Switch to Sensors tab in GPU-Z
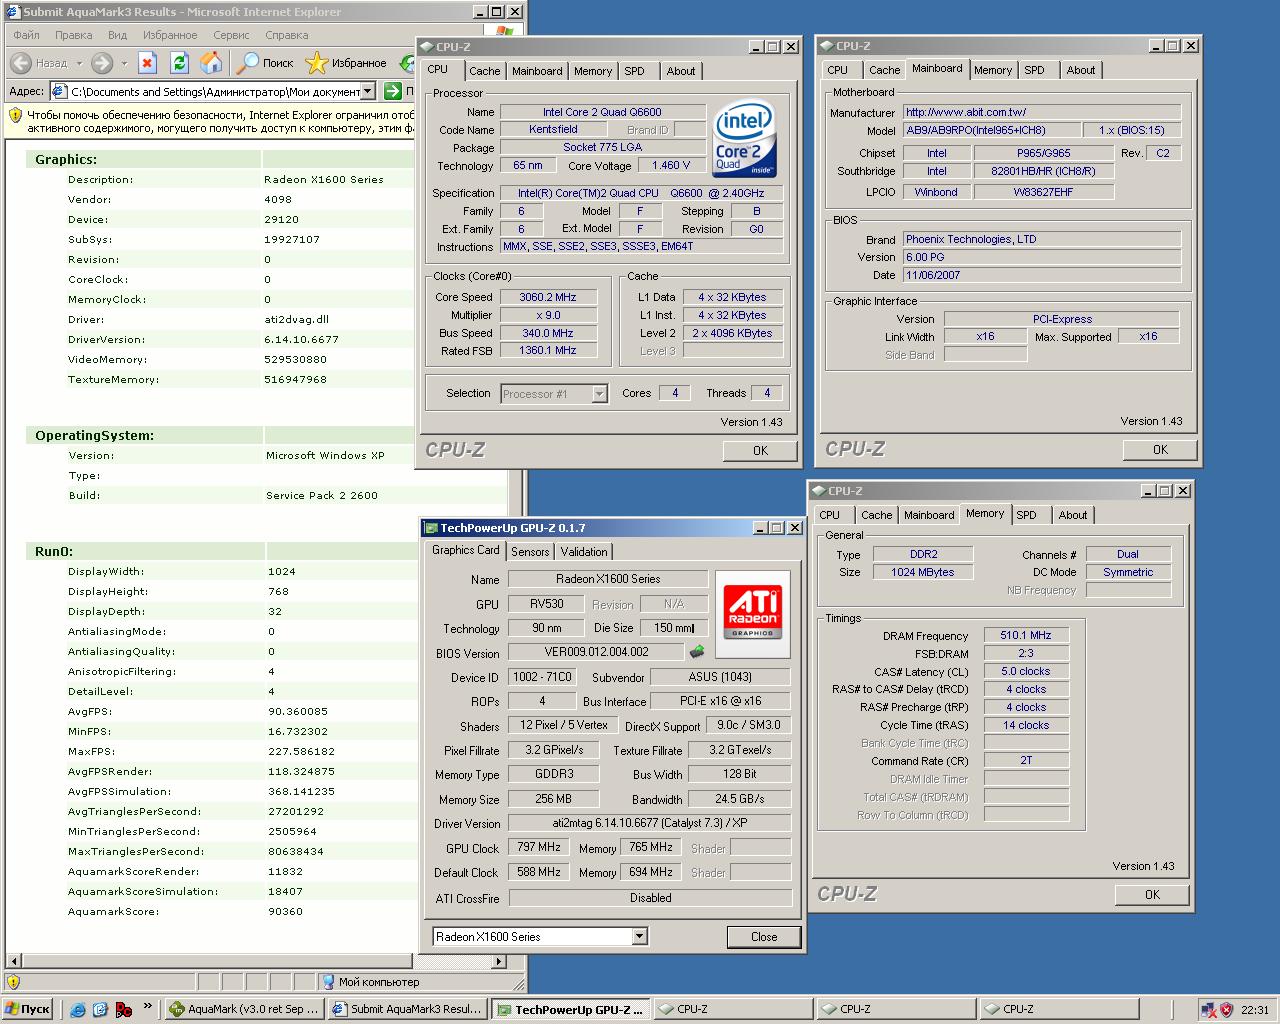Screen dimensions: 1280x1024 coord(530,552)
